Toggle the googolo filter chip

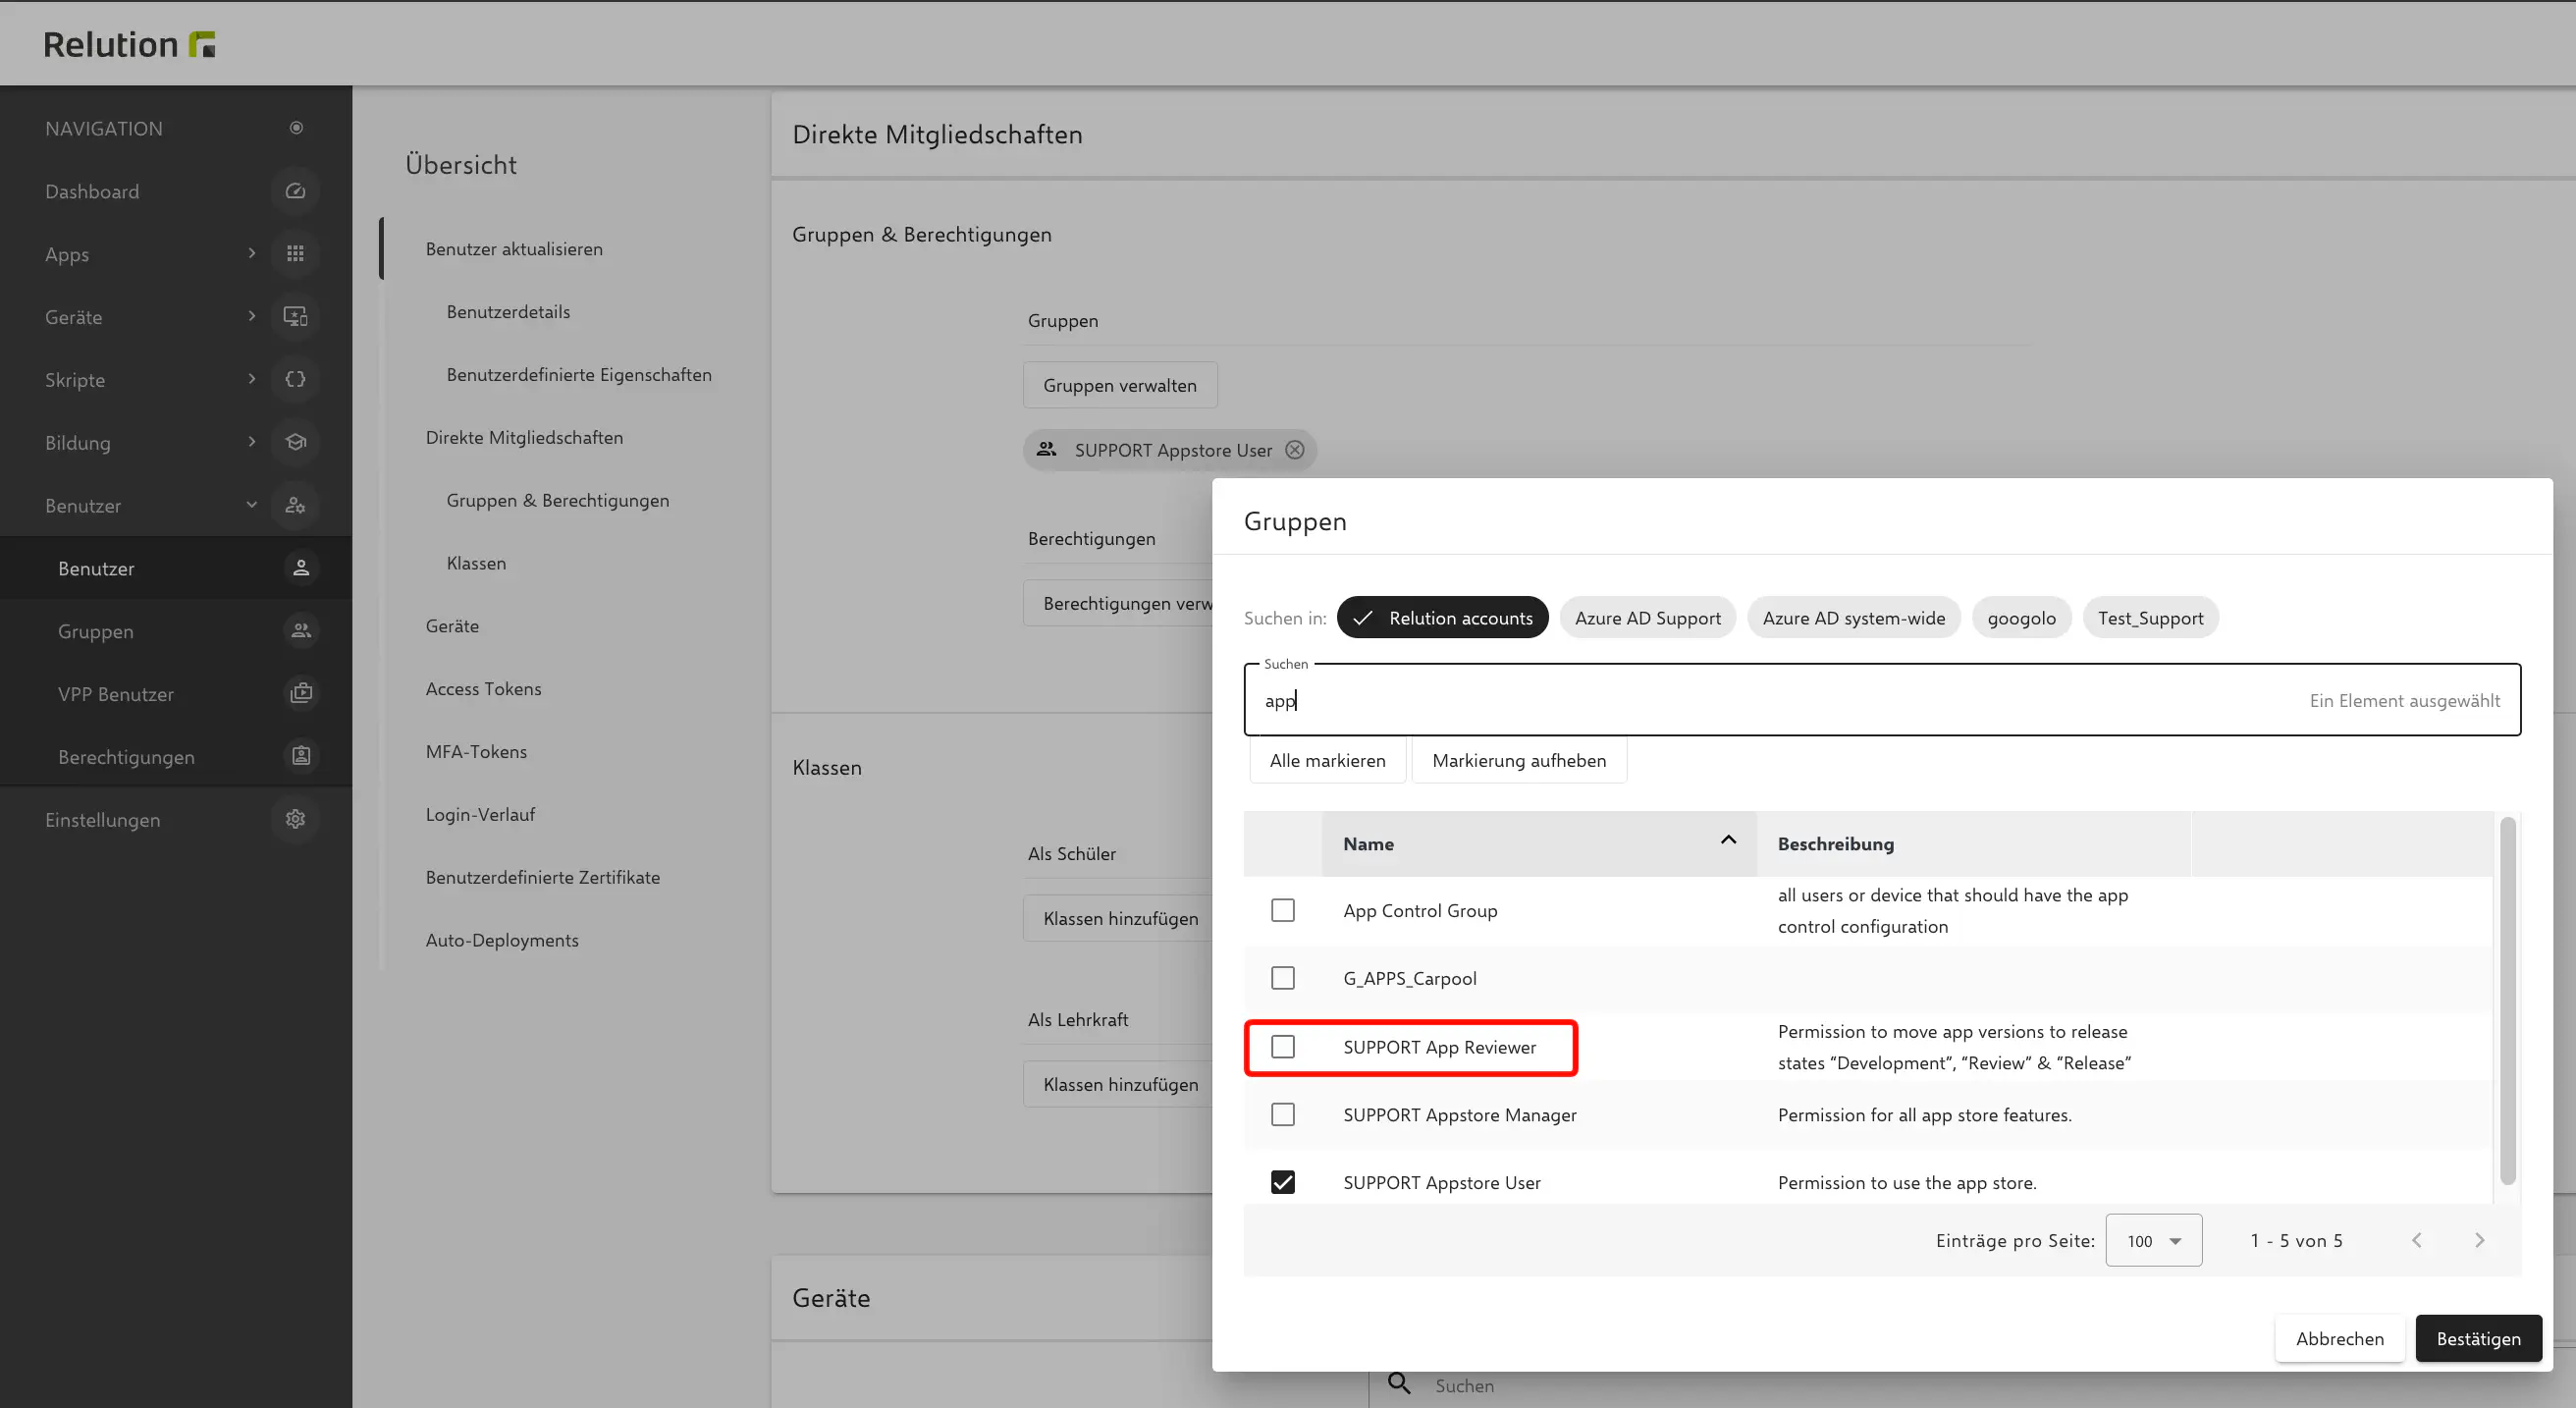click(x=2021, y=618)
